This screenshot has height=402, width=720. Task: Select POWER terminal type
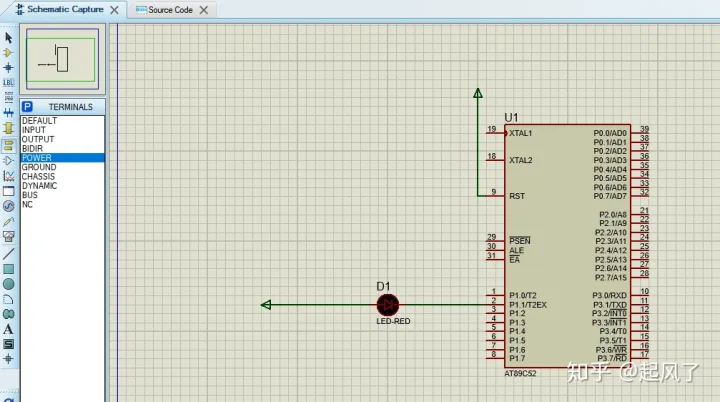pos(62,158)
